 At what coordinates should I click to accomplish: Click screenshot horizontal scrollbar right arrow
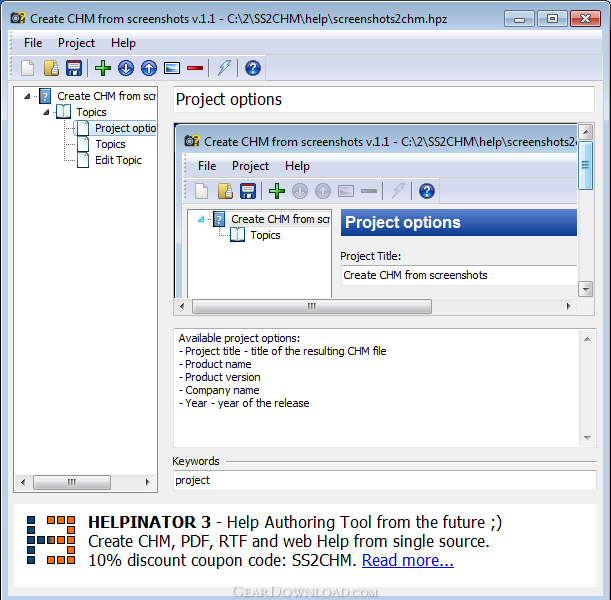pyautogui.click(x=569, y=306)
